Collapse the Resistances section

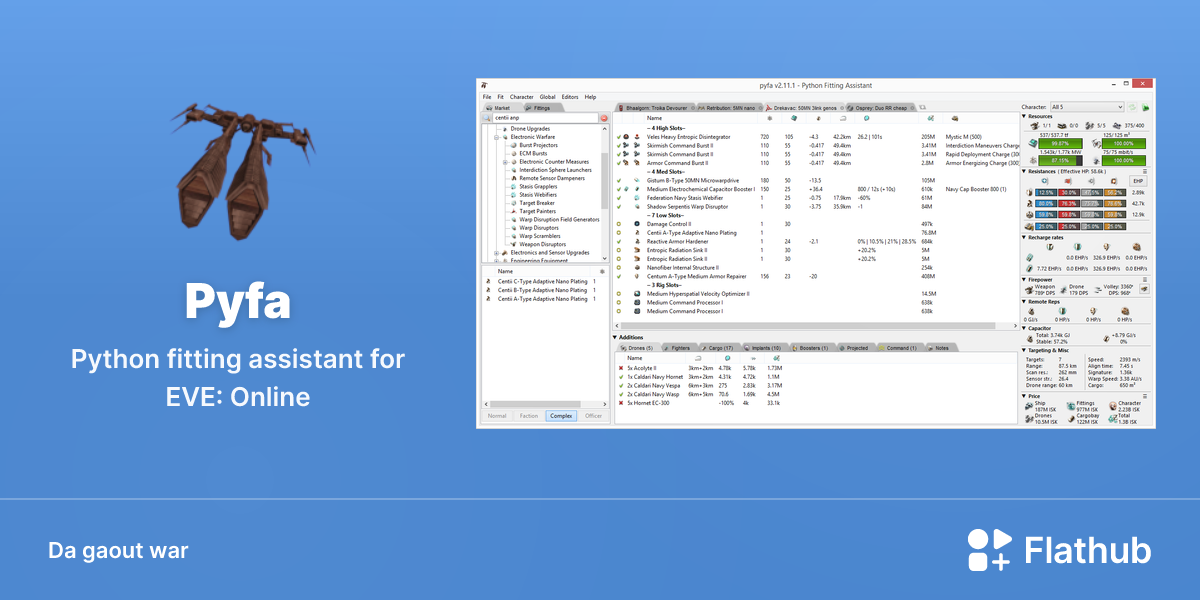[x=1024, y=171]
